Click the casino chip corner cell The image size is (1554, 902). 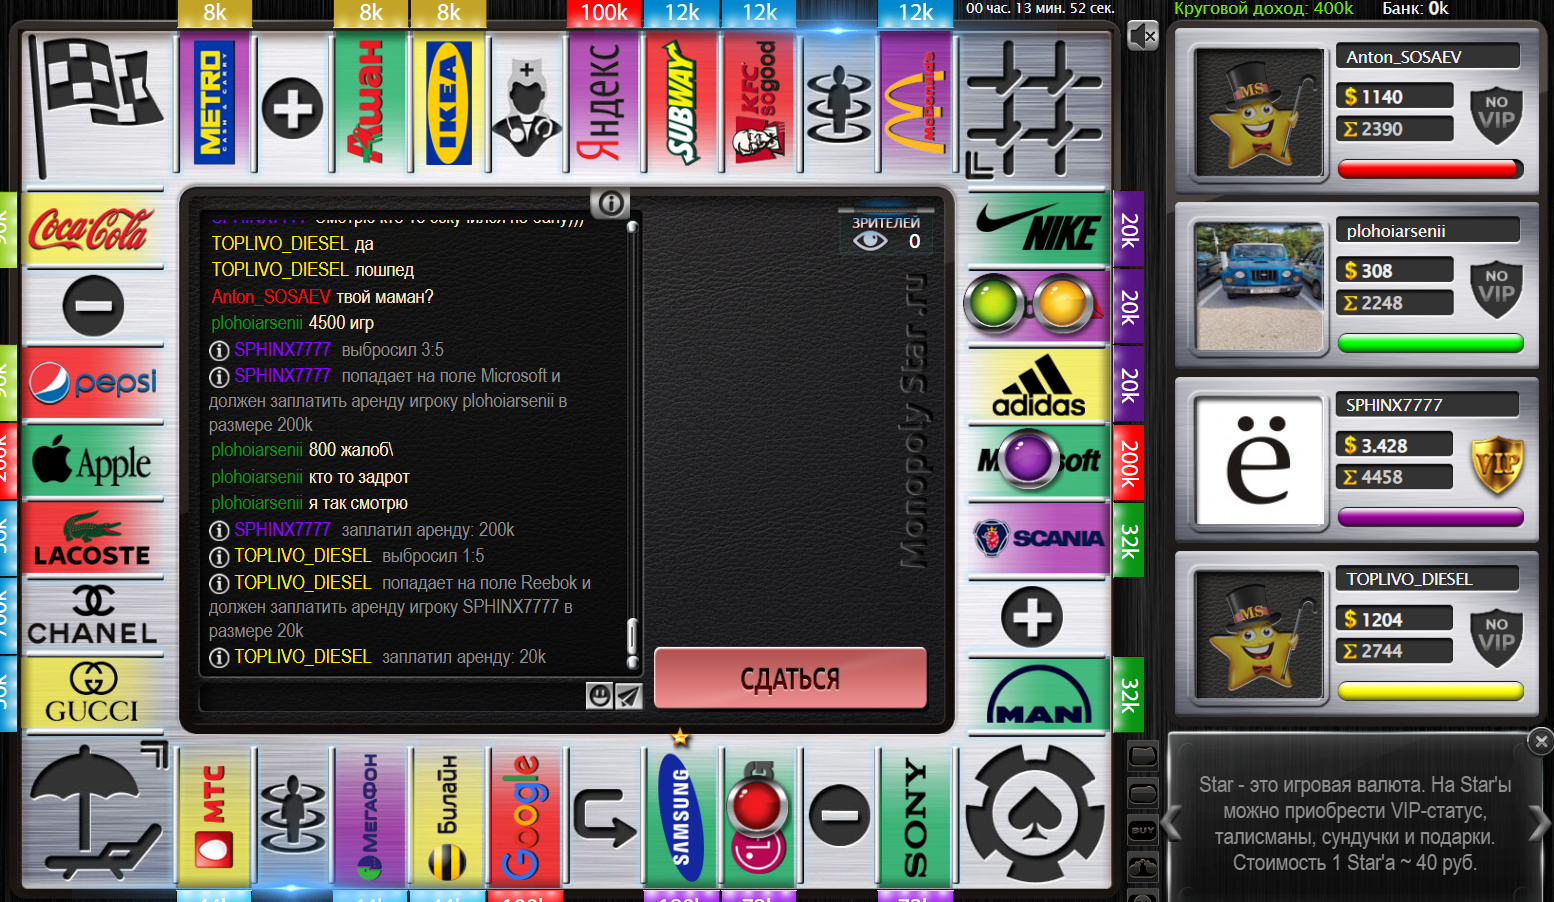[x=1035, y=812]
